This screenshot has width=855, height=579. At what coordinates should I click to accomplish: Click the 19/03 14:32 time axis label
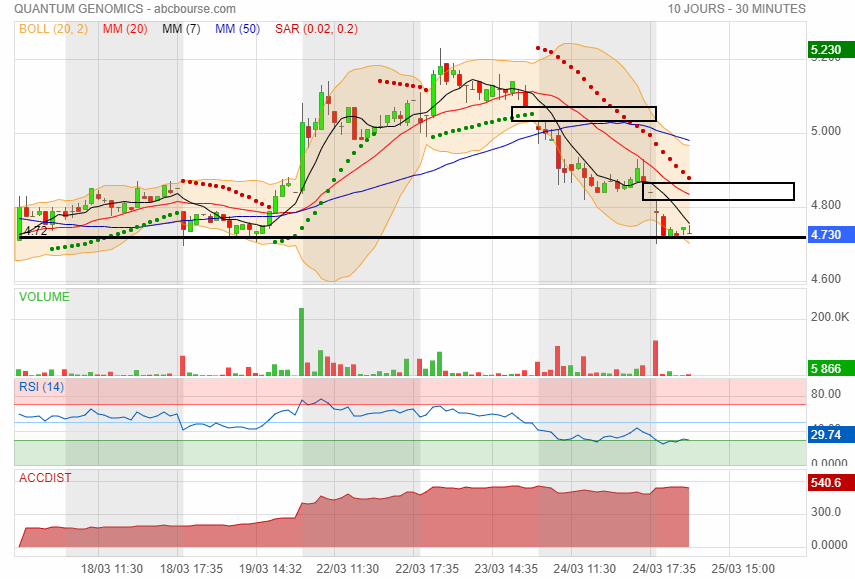tap(270, 569)
